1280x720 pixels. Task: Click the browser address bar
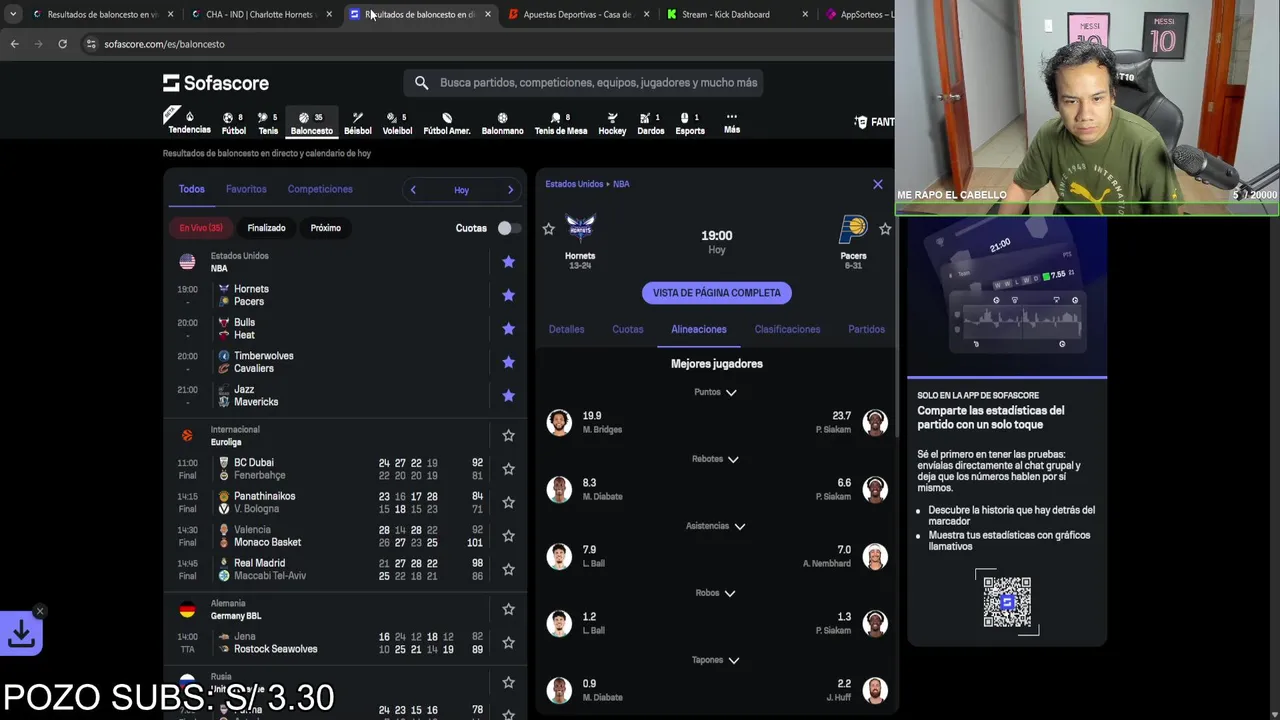coord(480,44)
